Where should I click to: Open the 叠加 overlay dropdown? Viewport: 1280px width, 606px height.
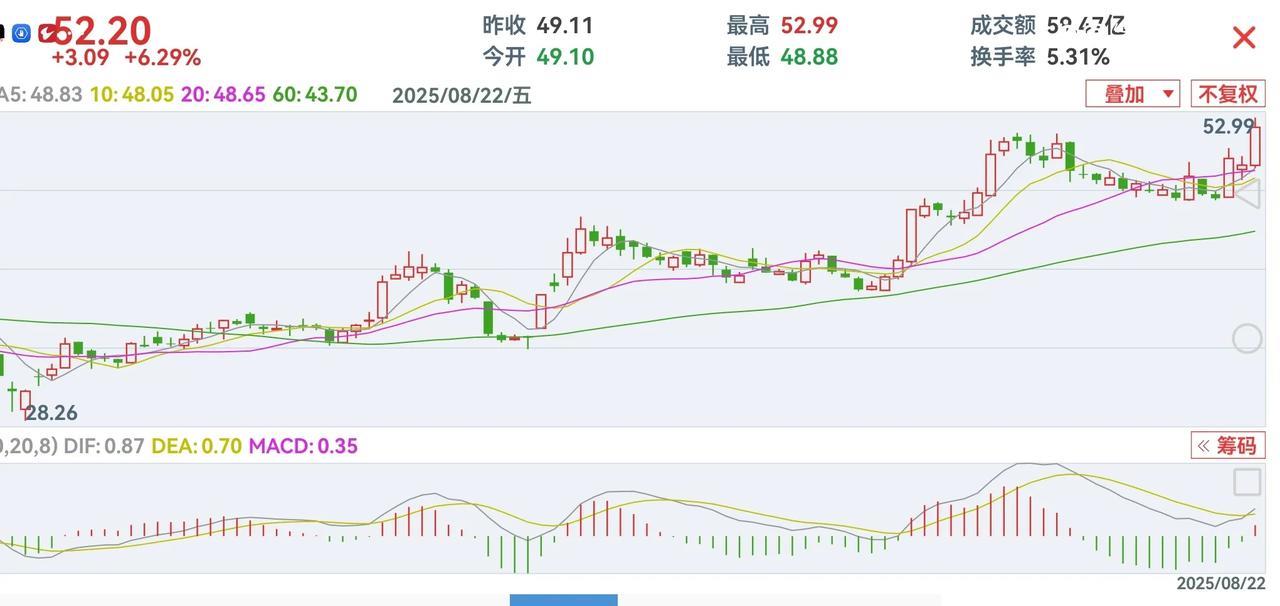tap(1132, 94)
